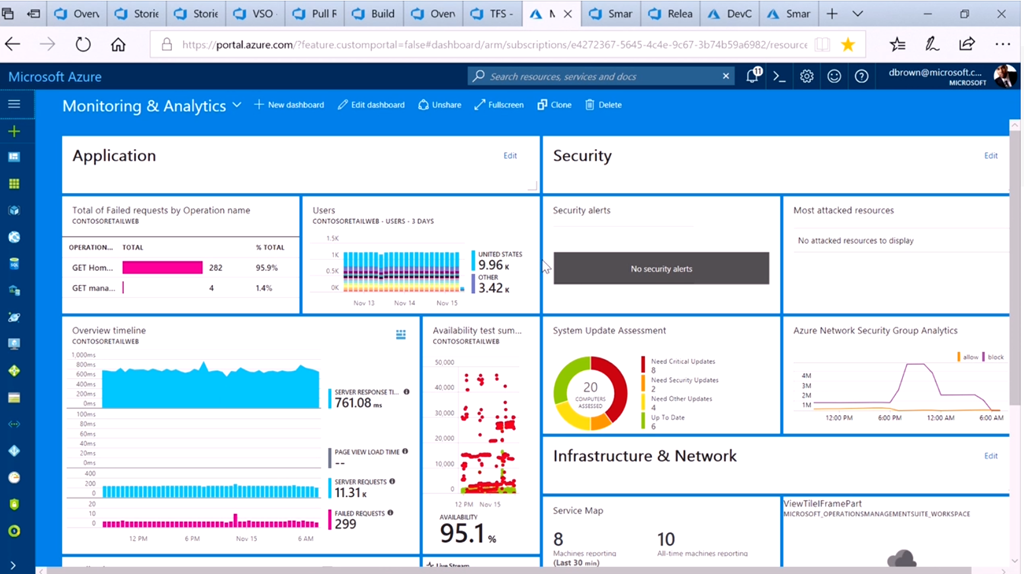Click the feedback smiley icon
The image size is (1024, 574).
(834, 76)
